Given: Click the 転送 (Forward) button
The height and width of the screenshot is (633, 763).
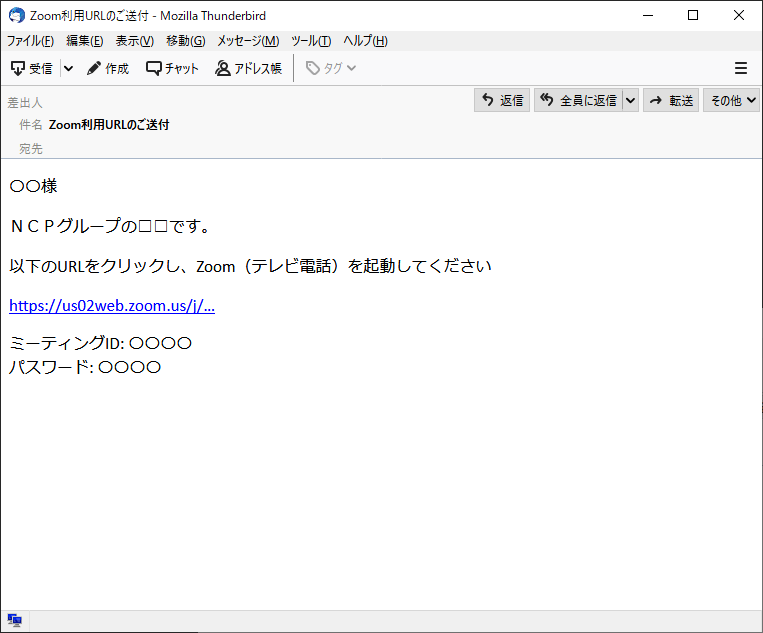Looking at the screenshot, I should point(671,100).
